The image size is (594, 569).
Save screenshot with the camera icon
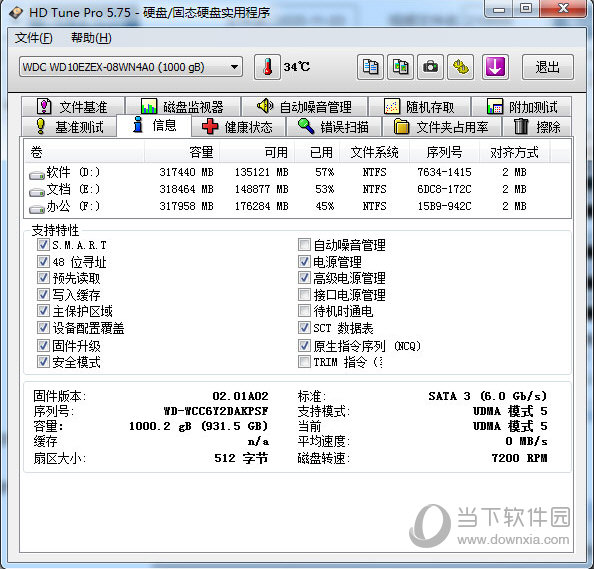point(430,67)
